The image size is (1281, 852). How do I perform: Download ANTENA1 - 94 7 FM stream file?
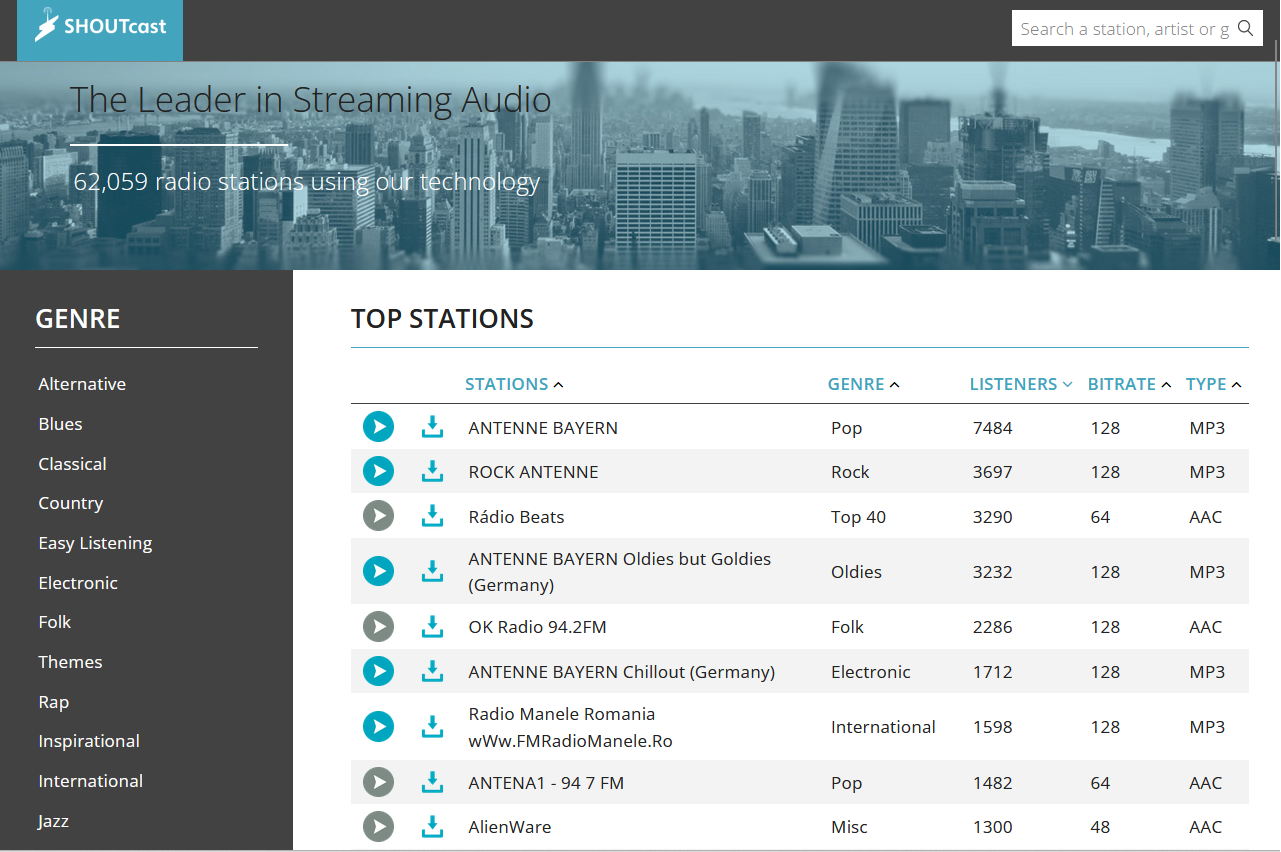[x=432, y=782]
